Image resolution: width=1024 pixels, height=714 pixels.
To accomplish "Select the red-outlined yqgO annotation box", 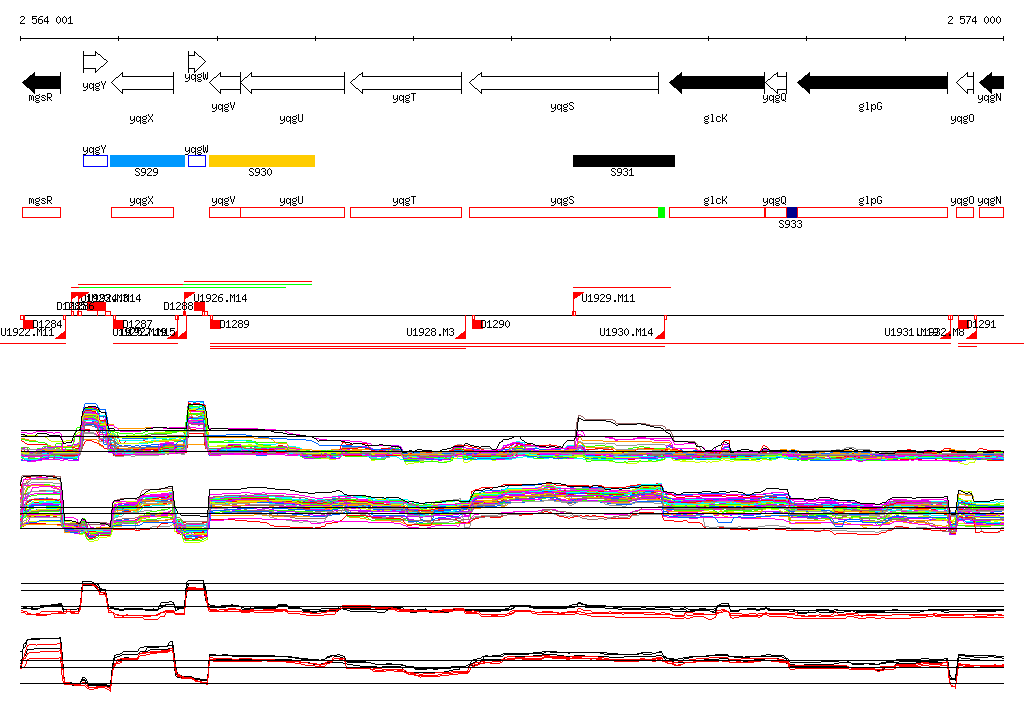I will [965, 212].
